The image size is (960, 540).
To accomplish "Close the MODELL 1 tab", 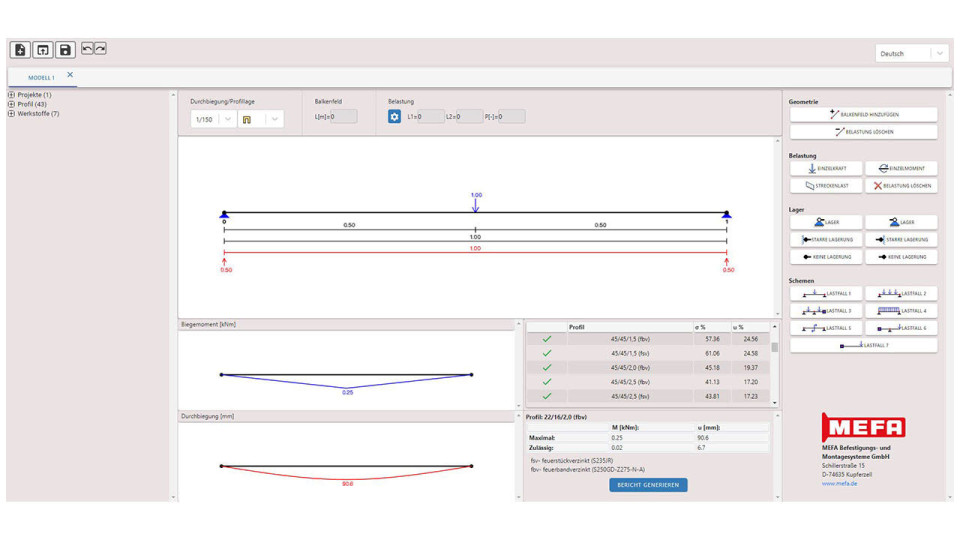I will coord(70,75).
